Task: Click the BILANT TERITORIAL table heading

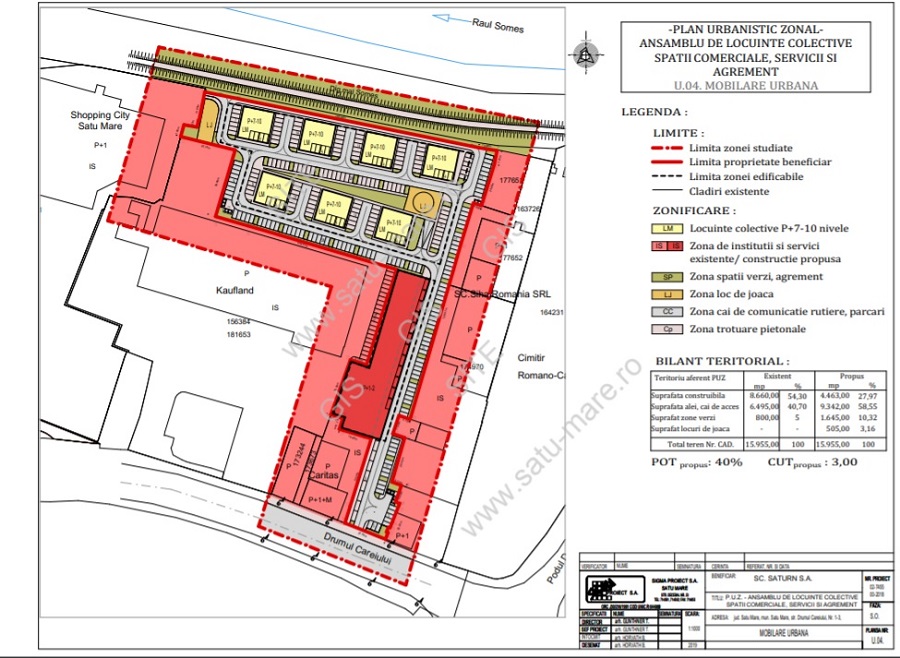Action: click(720, 361)
